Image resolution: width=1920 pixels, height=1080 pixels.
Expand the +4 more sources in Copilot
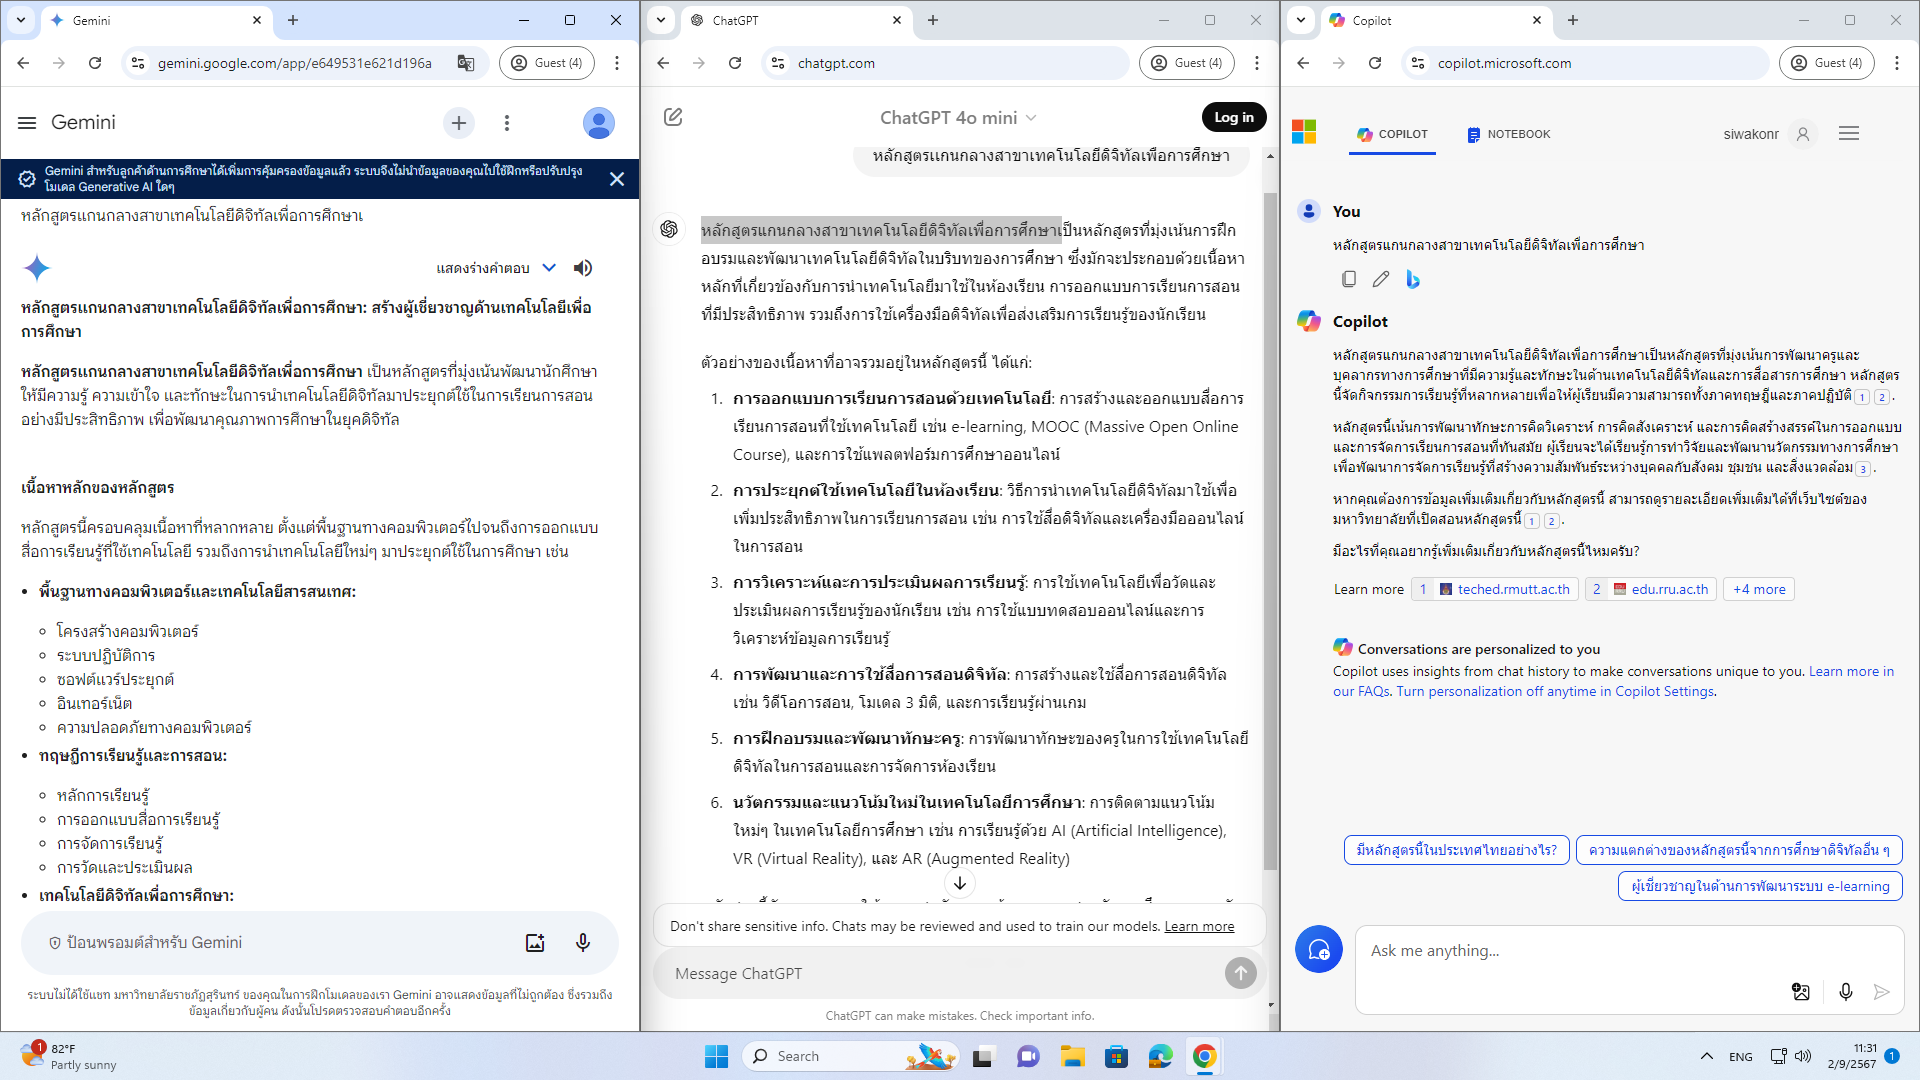click(x=1758, y=589)
